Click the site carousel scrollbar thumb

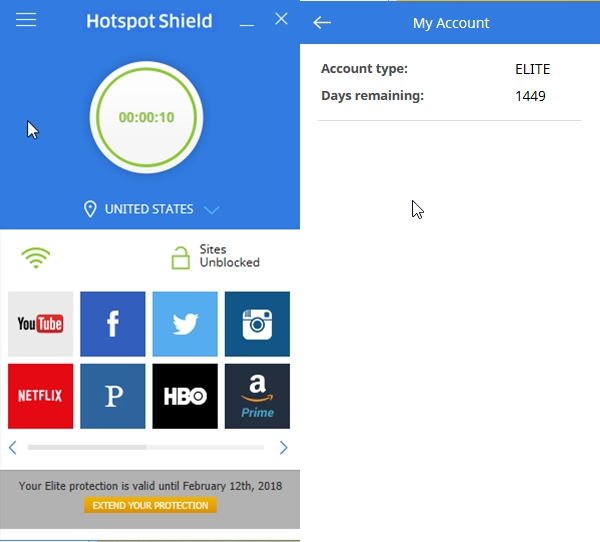pyautogui.click(x=87, y=447)
